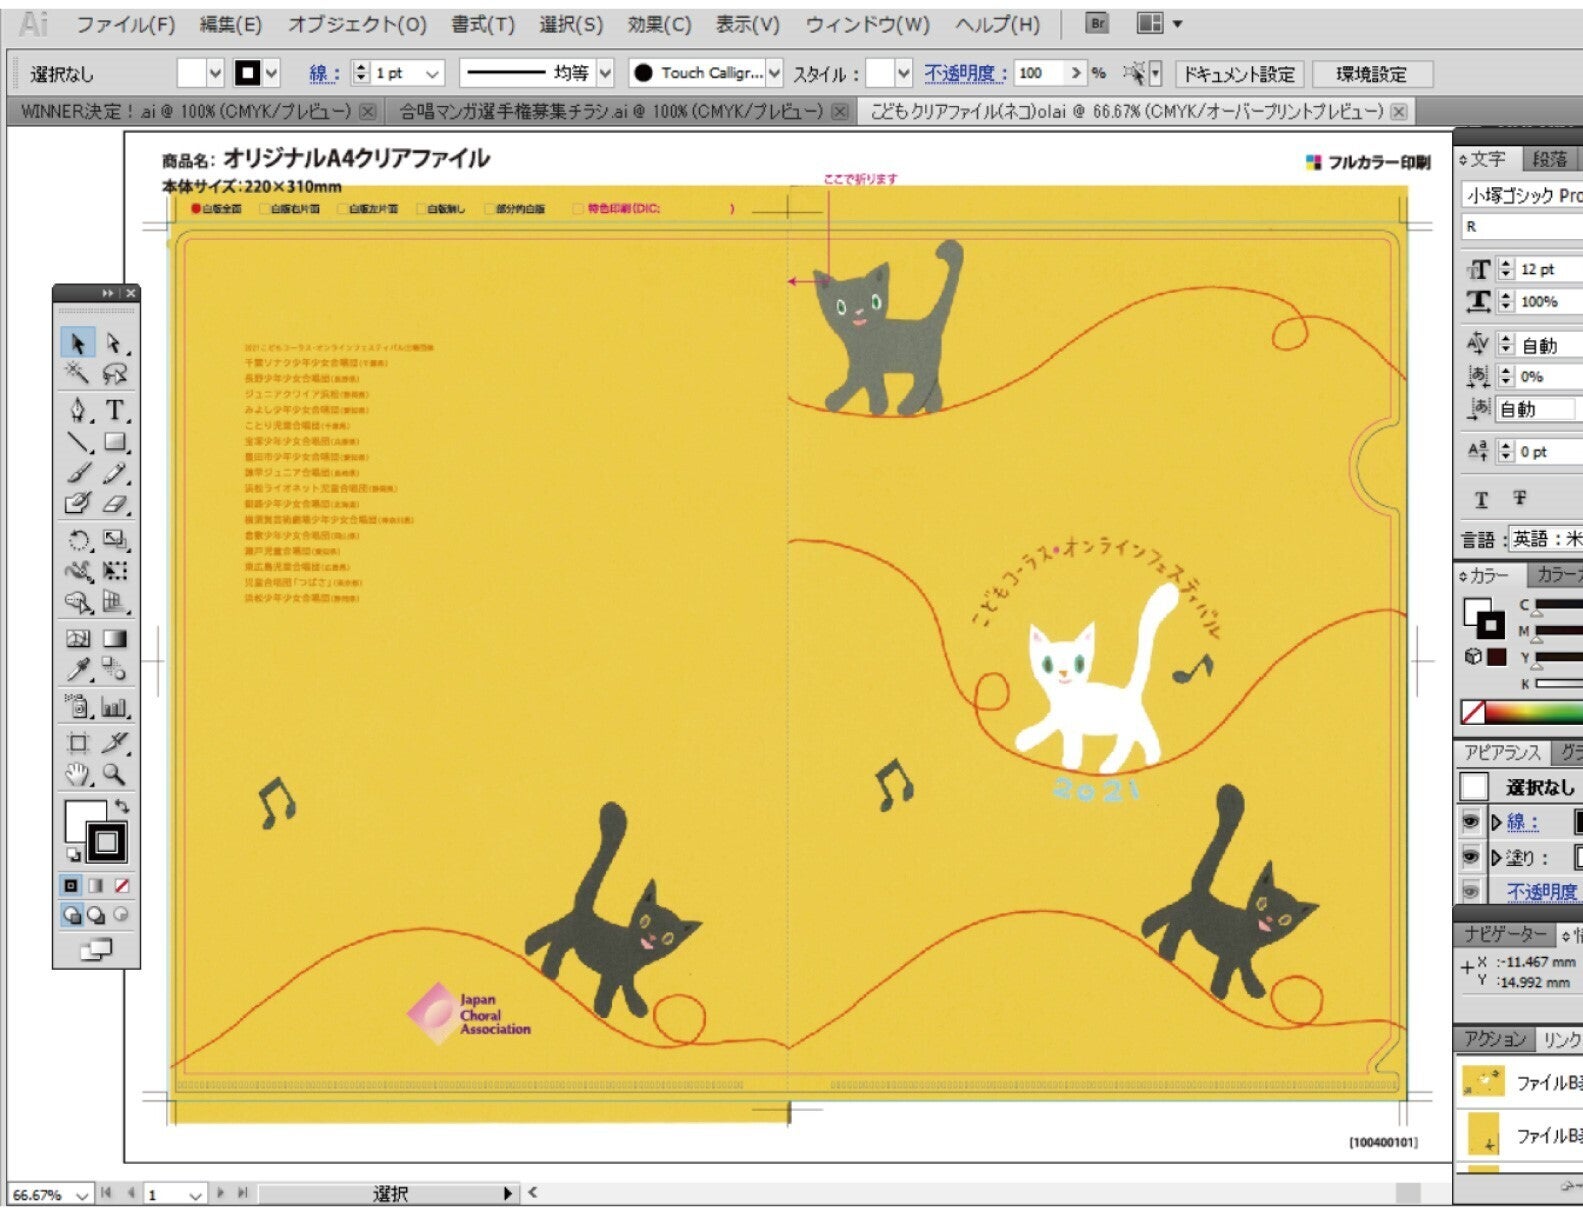Hide the 不透明度 appearance attribute
Viewport: 1583px width, 1213px height.
point(1470,890)
